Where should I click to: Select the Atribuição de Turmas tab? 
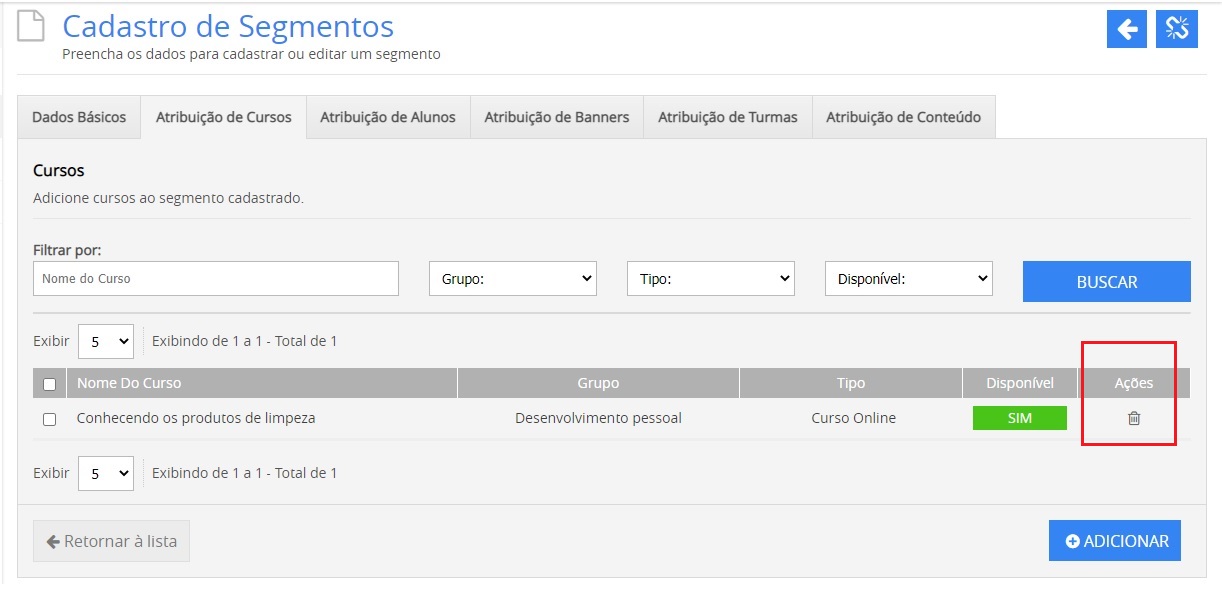click(727, 117)
